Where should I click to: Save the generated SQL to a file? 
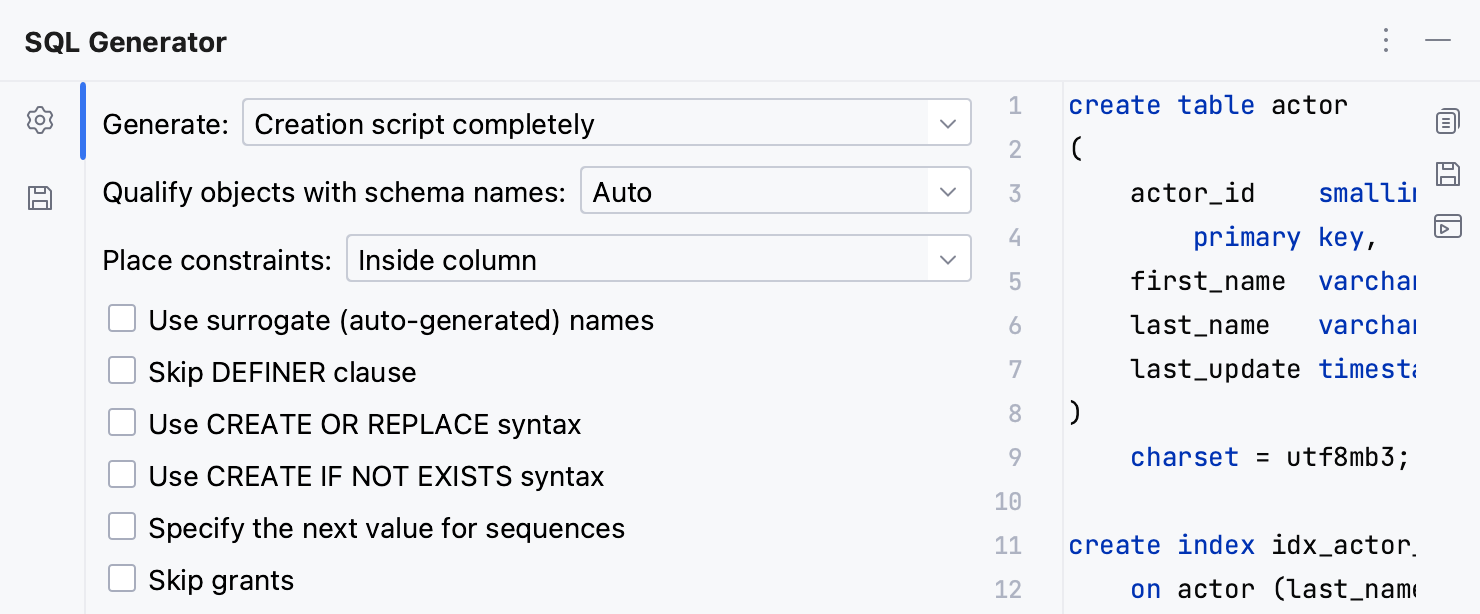(1447, 173)
